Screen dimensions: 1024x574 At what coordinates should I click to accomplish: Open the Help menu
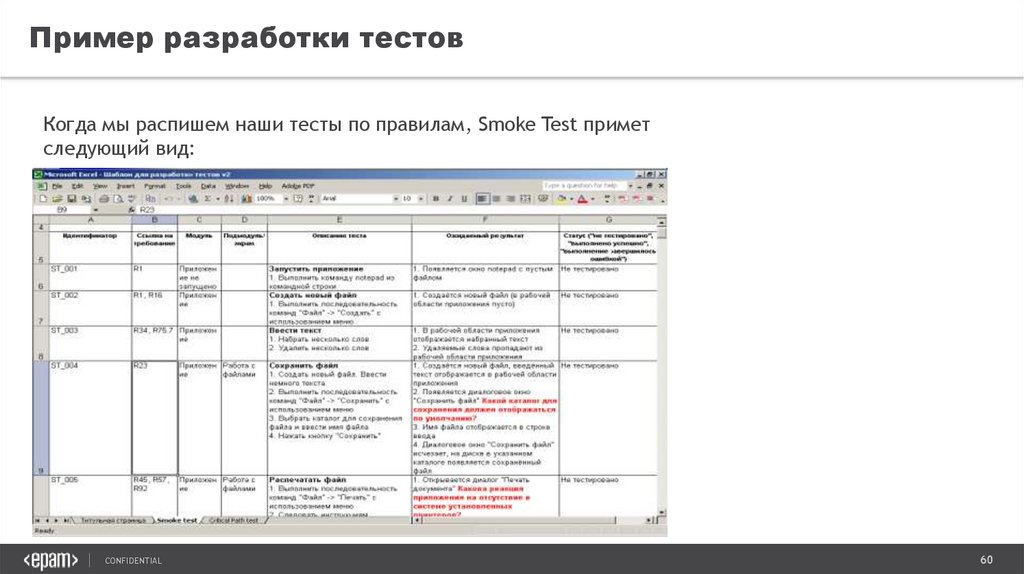point(265,186)
